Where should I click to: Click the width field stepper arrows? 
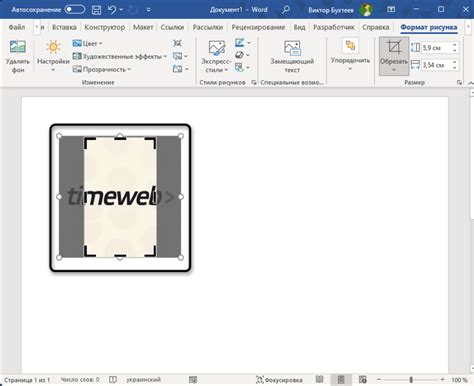(x=455, y=65)
